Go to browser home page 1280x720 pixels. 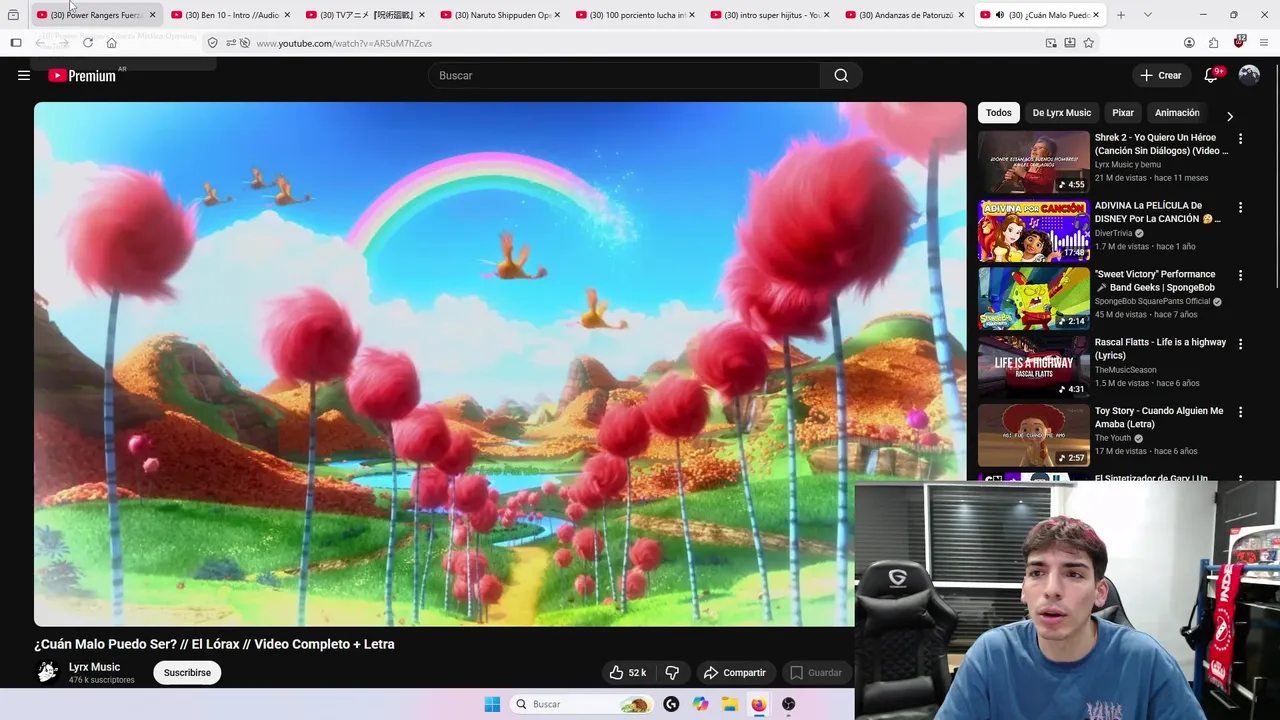[x=111, y=43]
